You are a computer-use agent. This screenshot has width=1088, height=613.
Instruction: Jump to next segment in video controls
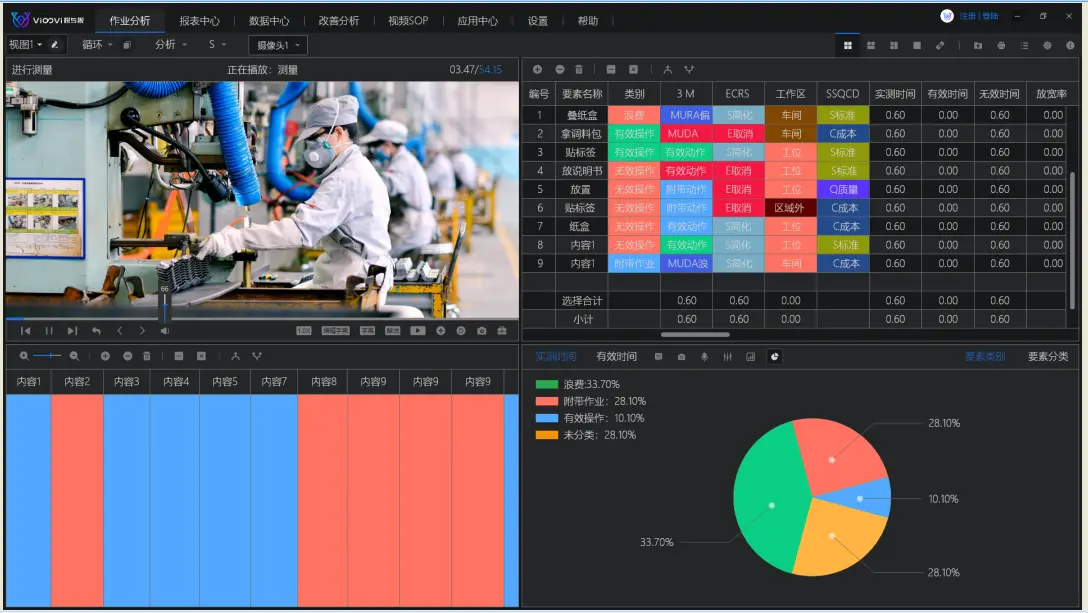[x=72, y=331]
